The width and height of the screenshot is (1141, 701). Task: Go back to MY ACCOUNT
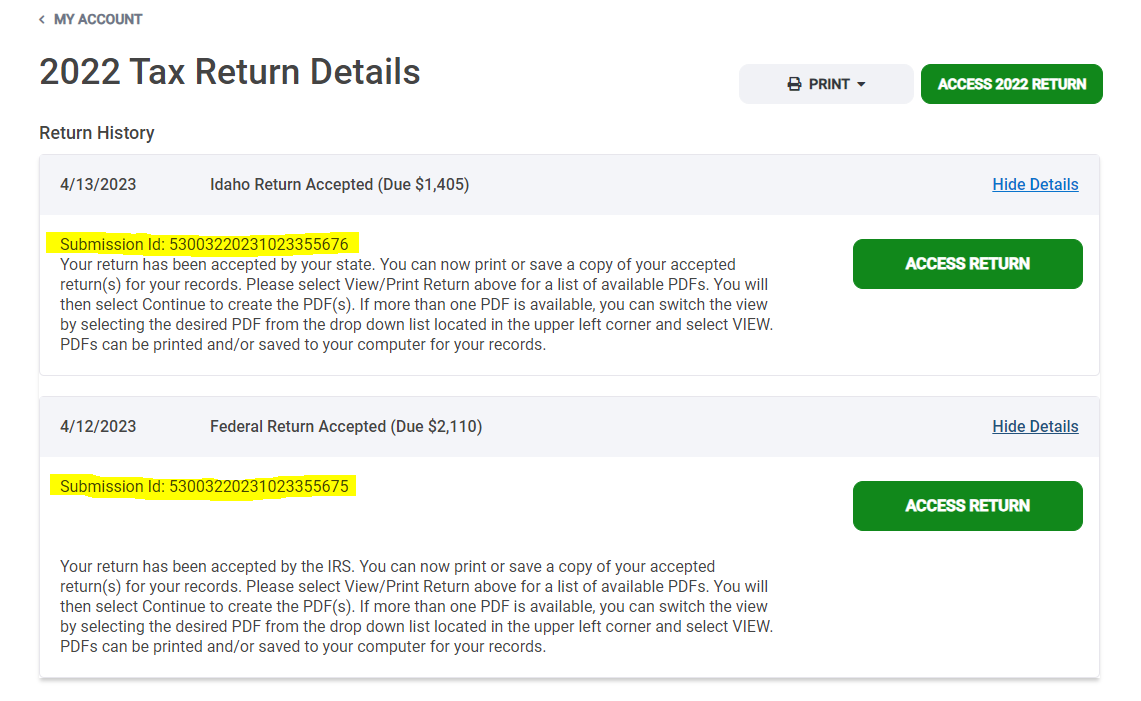[98, 20]
